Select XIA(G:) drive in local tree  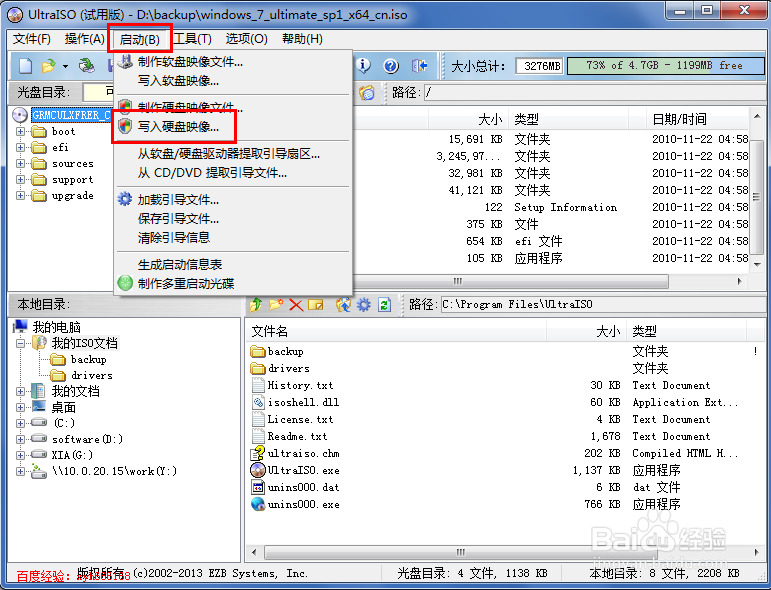[72, 455]
